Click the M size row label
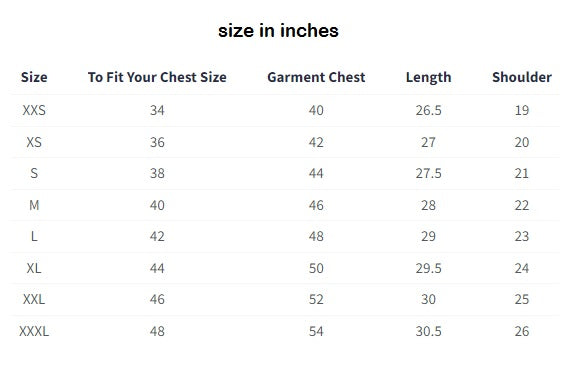This screenshot has height=385, width=576. pyautogui.click(x=34, y=205)
